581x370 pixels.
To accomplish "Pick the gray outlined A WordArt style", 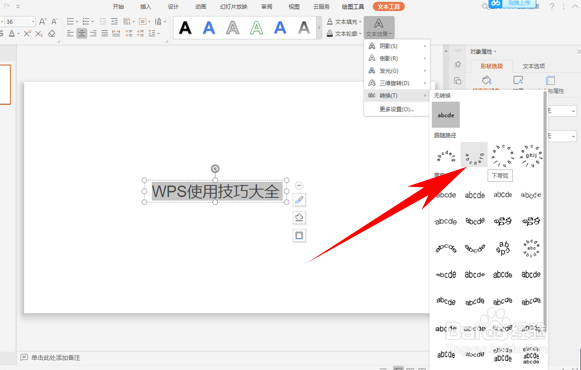I will [233, 28].
